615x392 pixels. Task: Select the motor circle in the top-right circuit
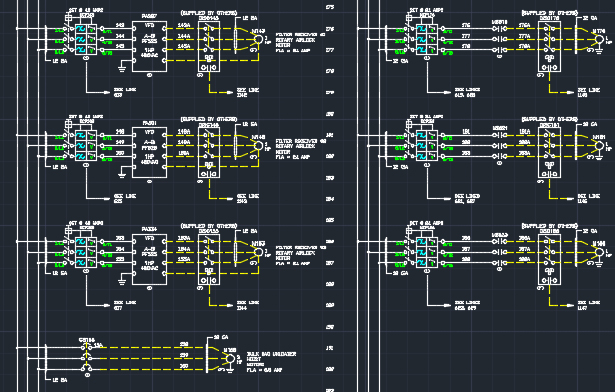599,39
